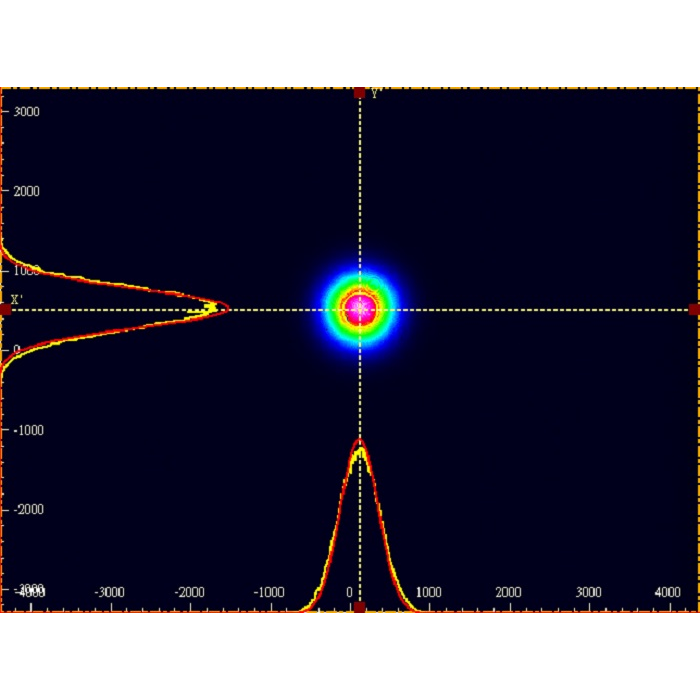This screenshot has width=700, height=700.
Task: Click the -3000 tick label on the horizontal axis
Action: coord(108,593)
